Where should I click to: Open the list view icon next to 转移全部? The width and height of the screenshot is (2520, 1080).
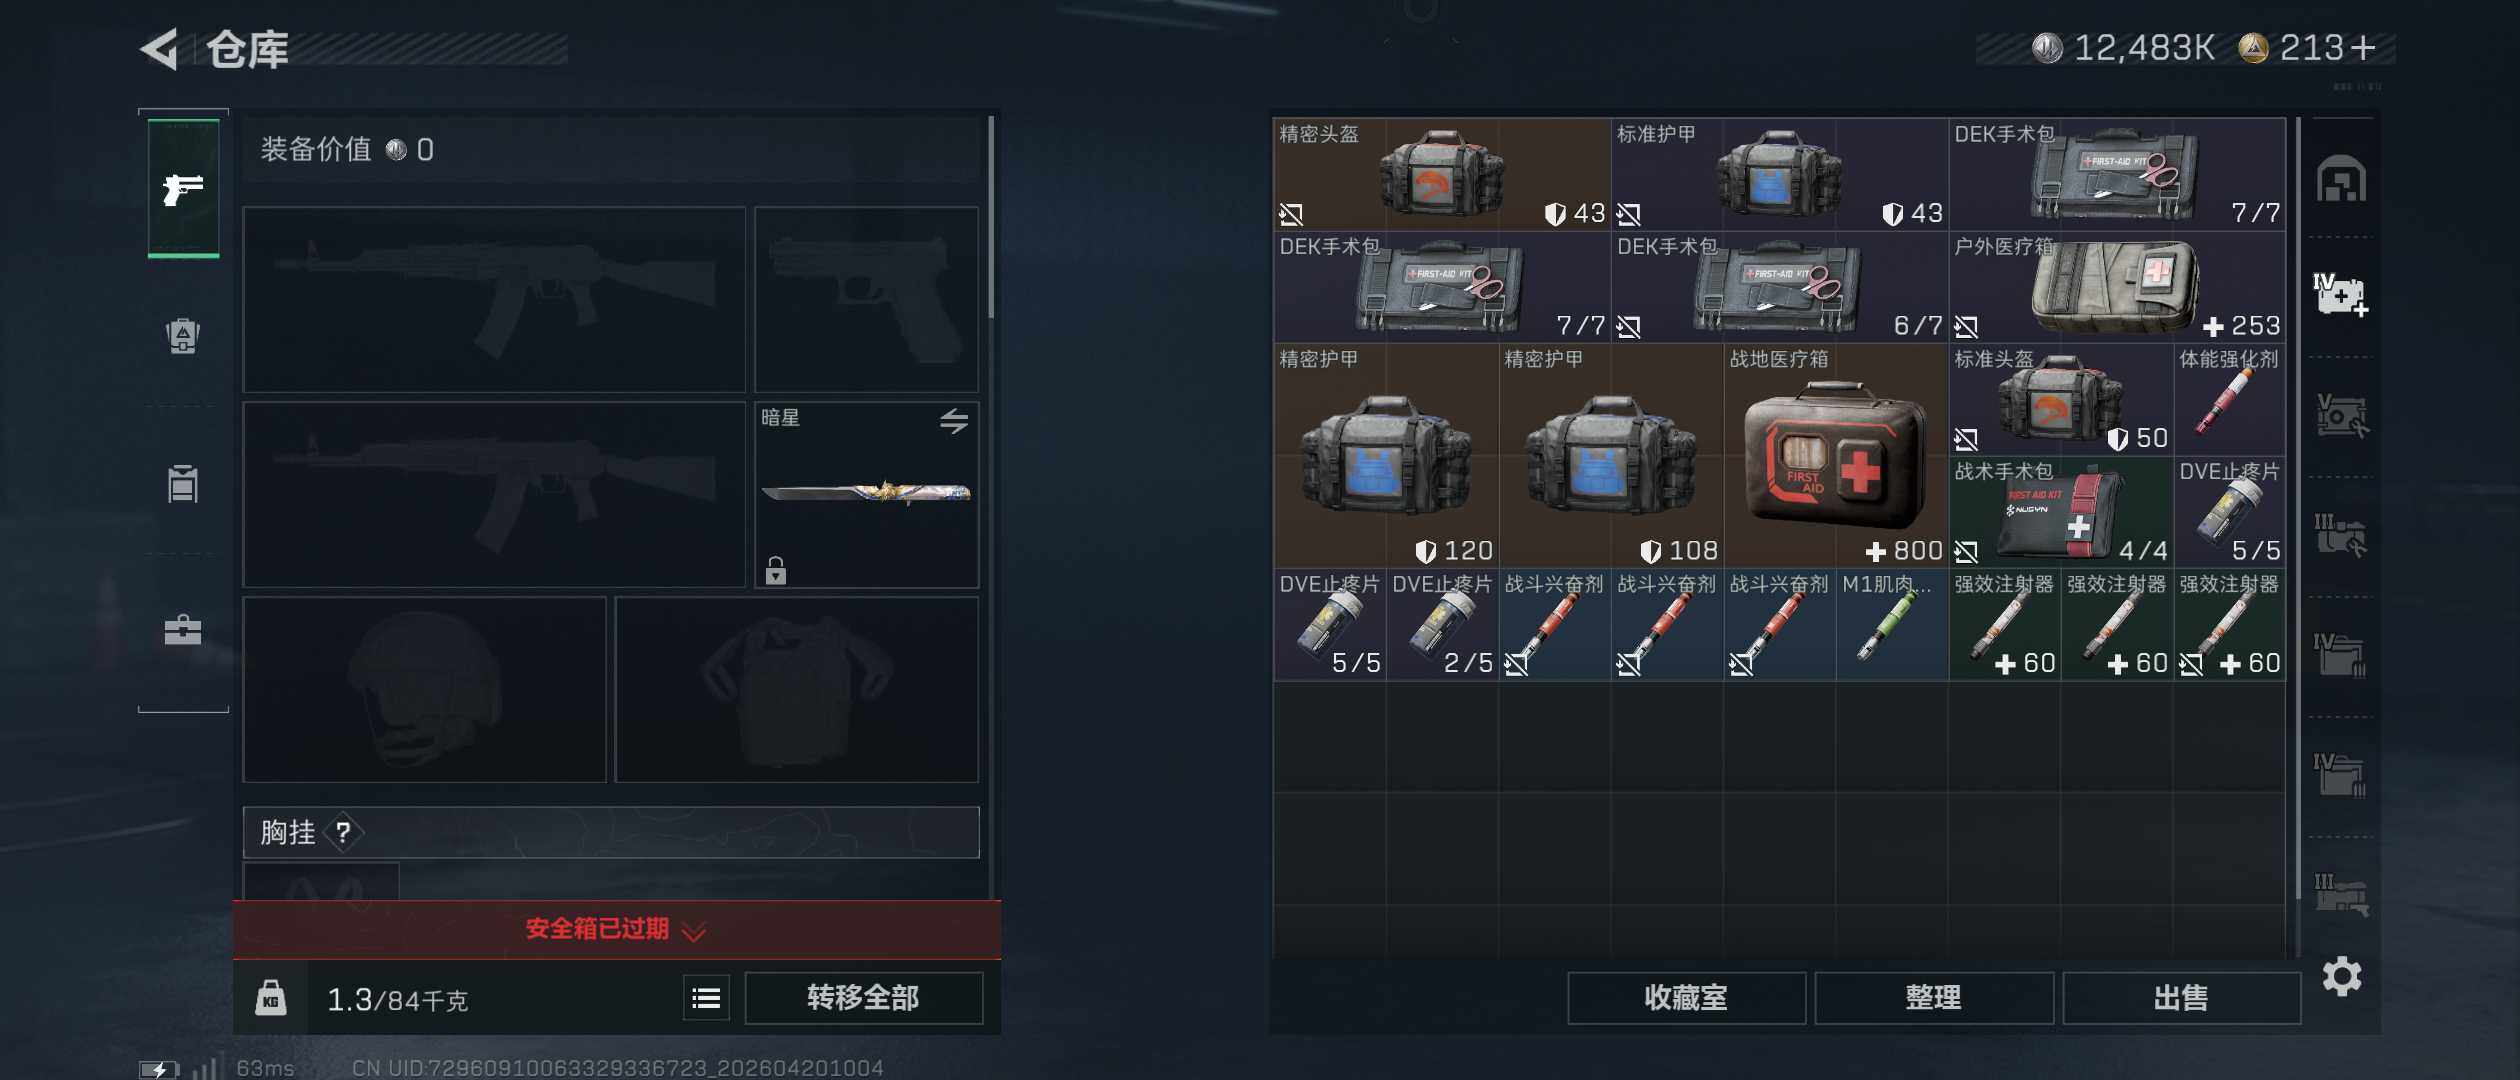tap(706, 998)
